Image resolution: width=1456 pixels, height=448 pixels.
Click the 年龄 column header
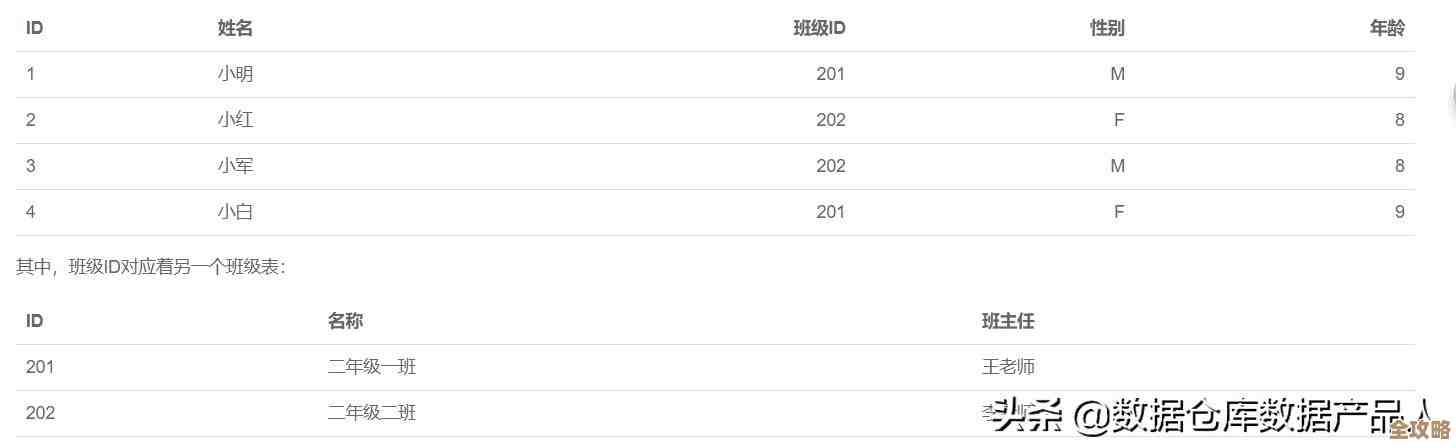[1387, 28]
